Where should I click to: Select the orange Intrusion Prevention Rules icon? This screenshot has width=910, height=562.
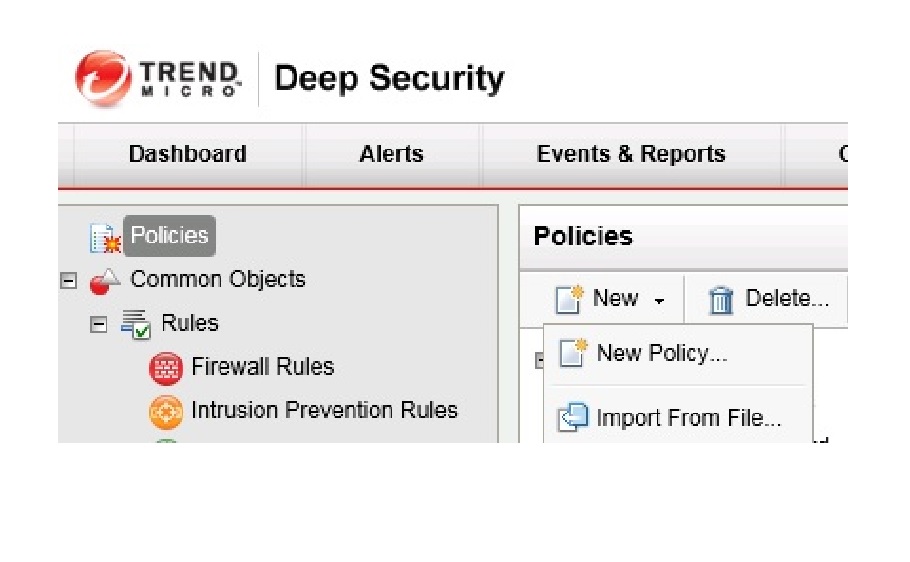[x=166, y=411]
